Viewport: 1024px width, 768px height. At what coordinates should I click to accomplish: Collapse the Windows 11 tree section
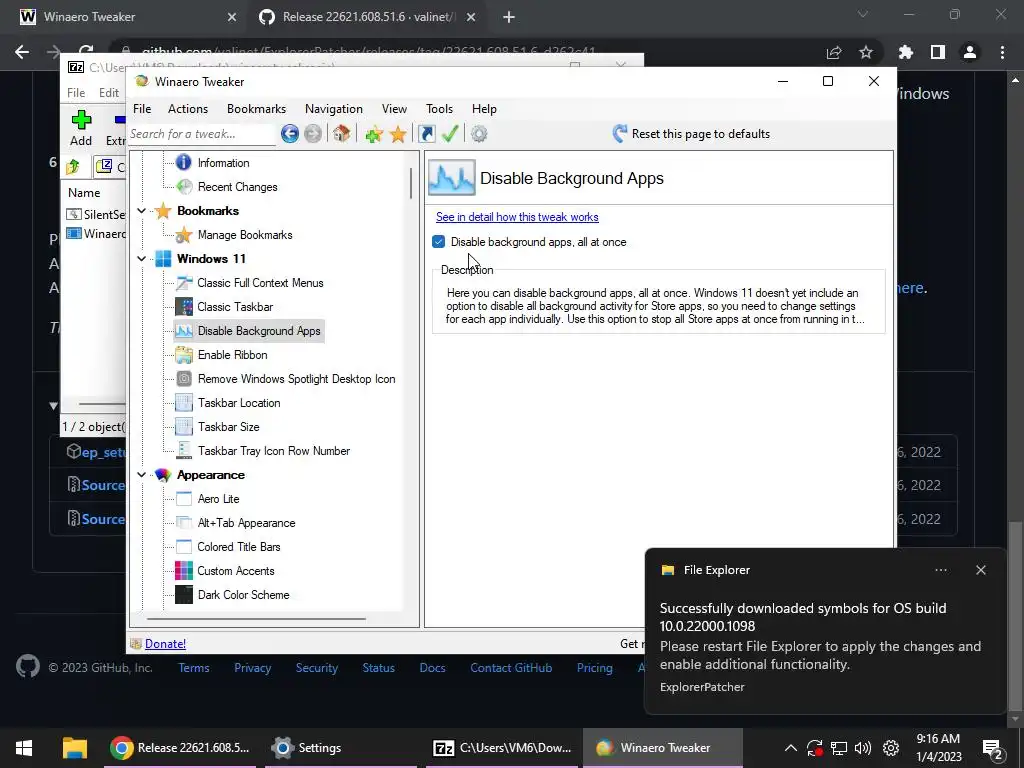click(x=142, y=259)
